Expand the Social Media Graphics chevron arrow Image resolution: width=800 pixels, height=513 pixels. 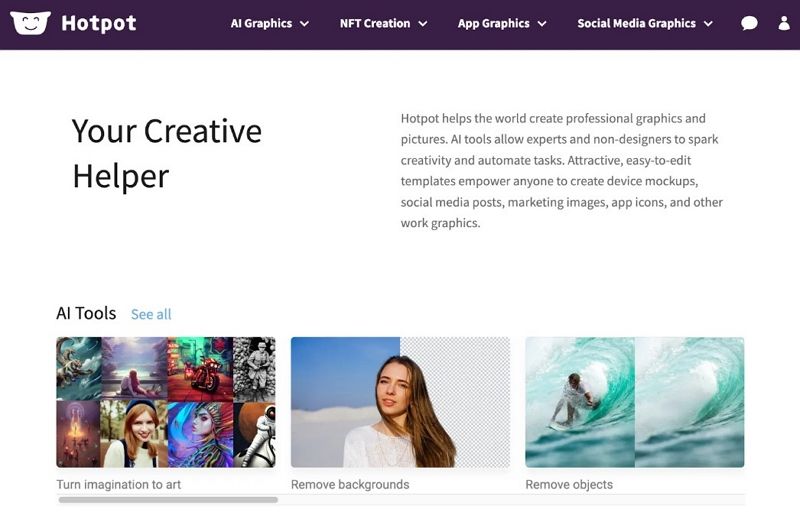tap(708, 24)
